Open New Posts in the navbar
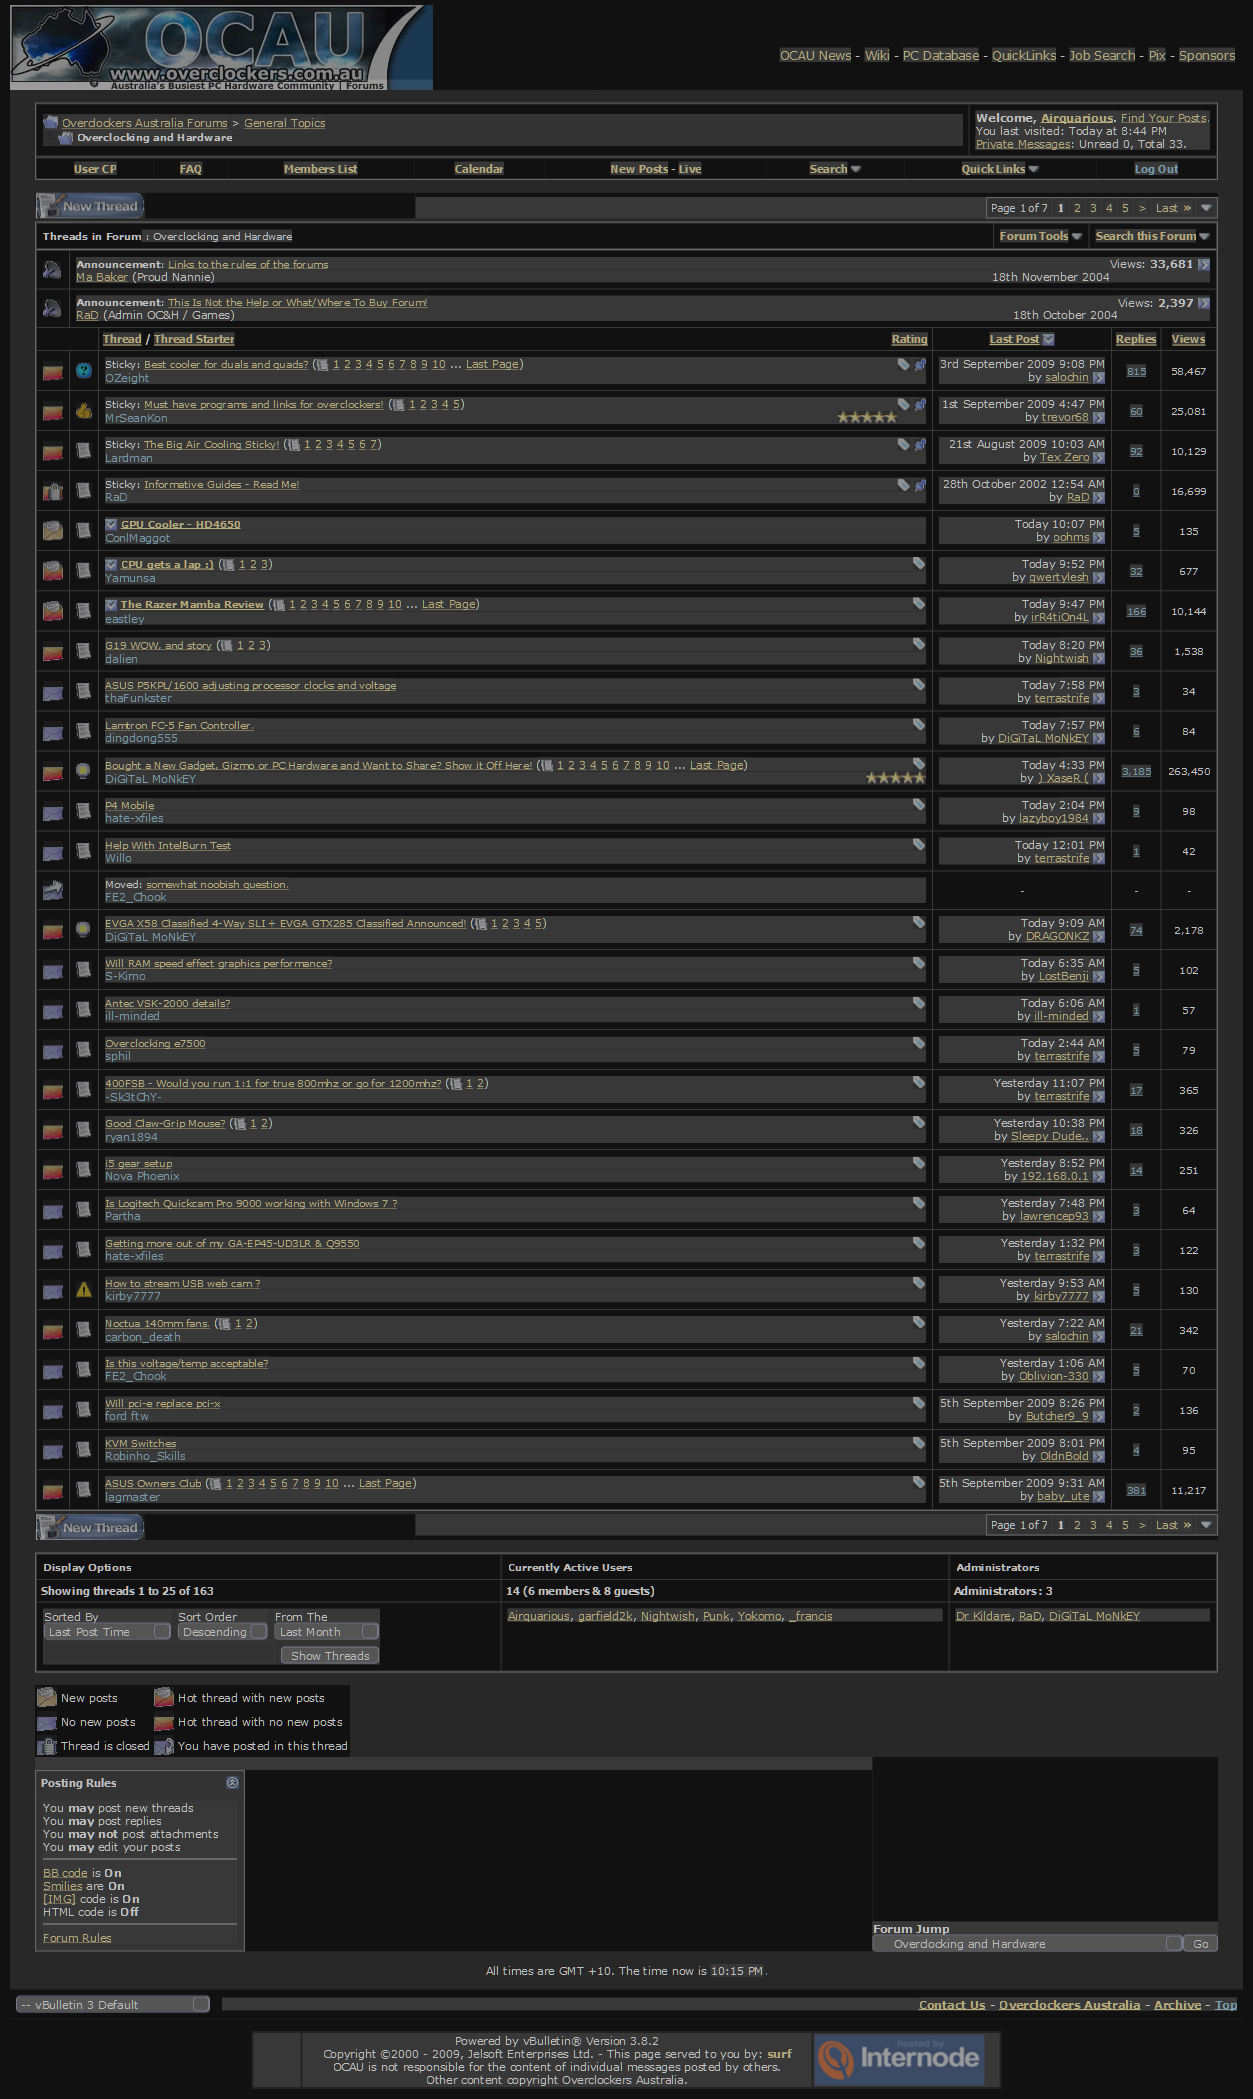This screenshot has width=1253, height=2099. (x=639, y=169)
